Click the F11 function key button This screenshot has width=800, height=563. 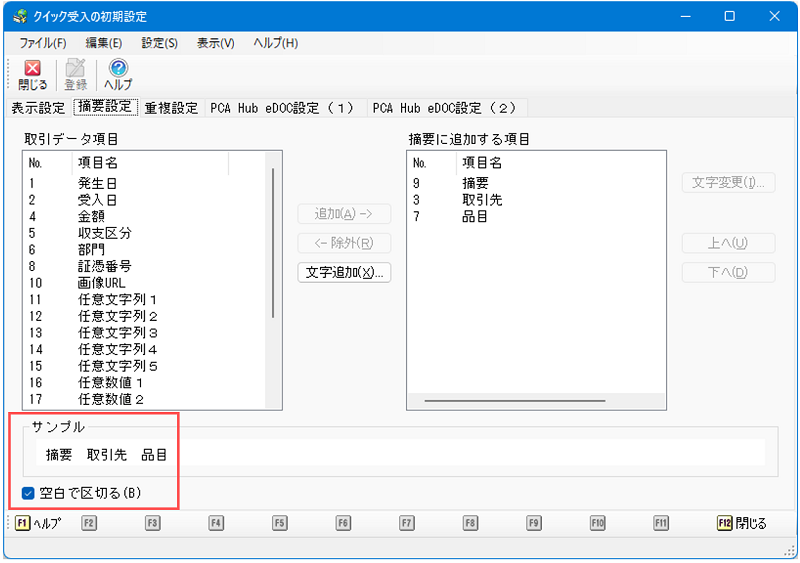661,523
